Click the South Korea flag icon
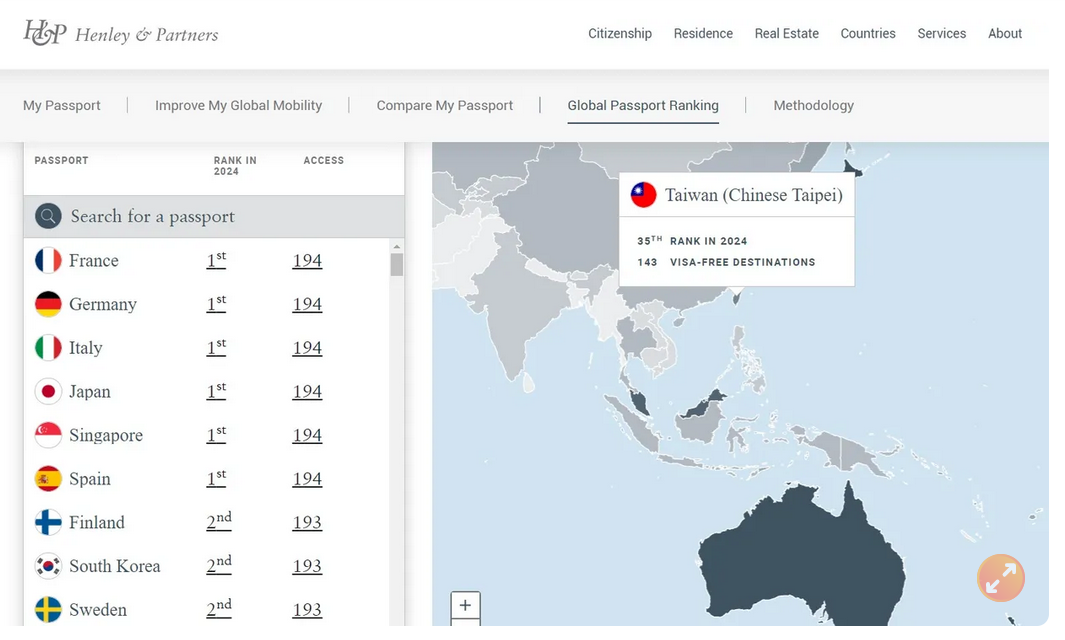 point(48,566)
